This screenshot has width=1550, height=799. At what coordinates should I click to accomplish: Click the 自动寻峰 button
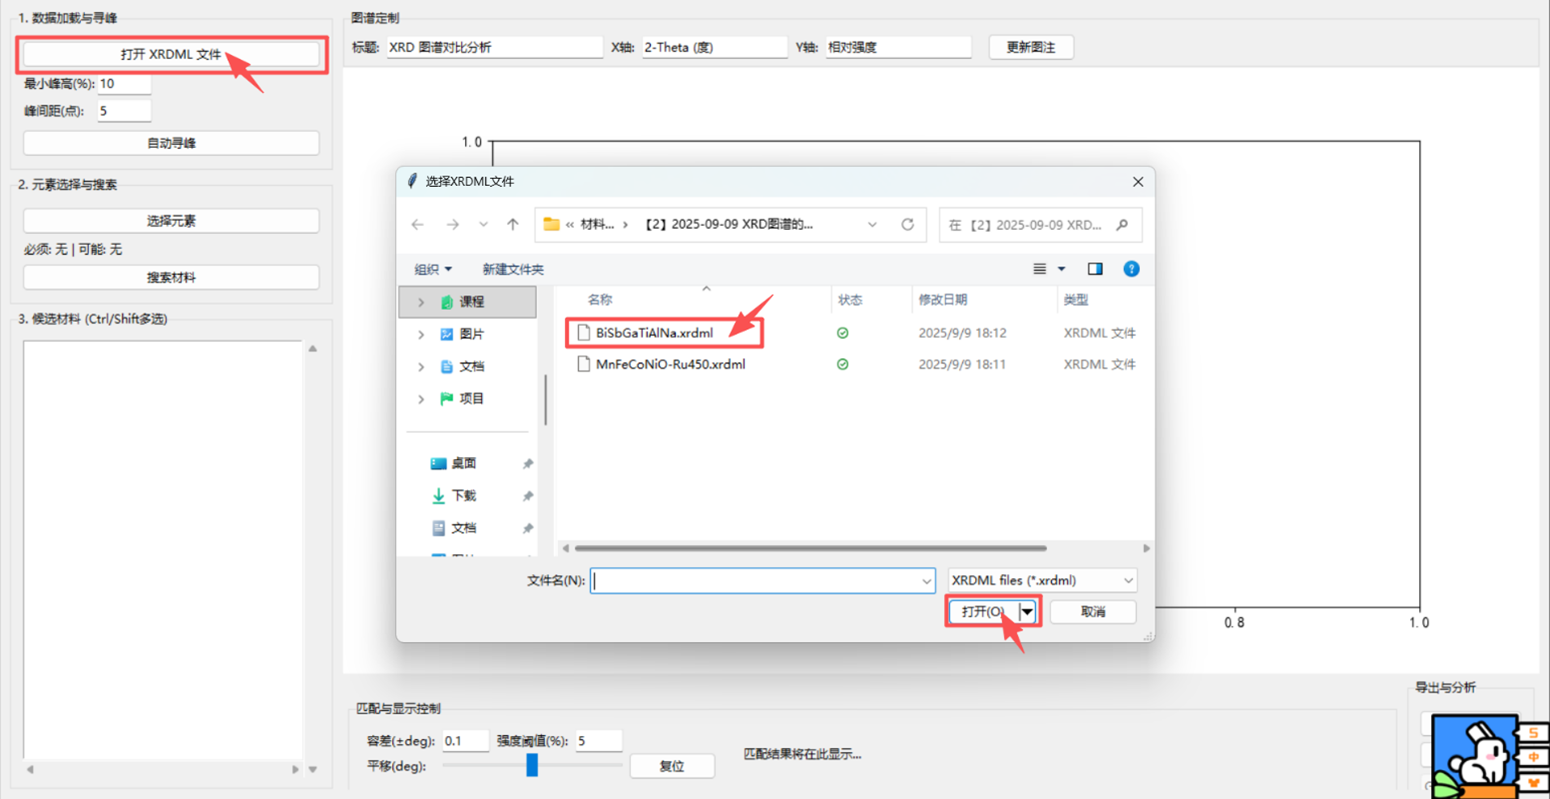click(170, 143)
